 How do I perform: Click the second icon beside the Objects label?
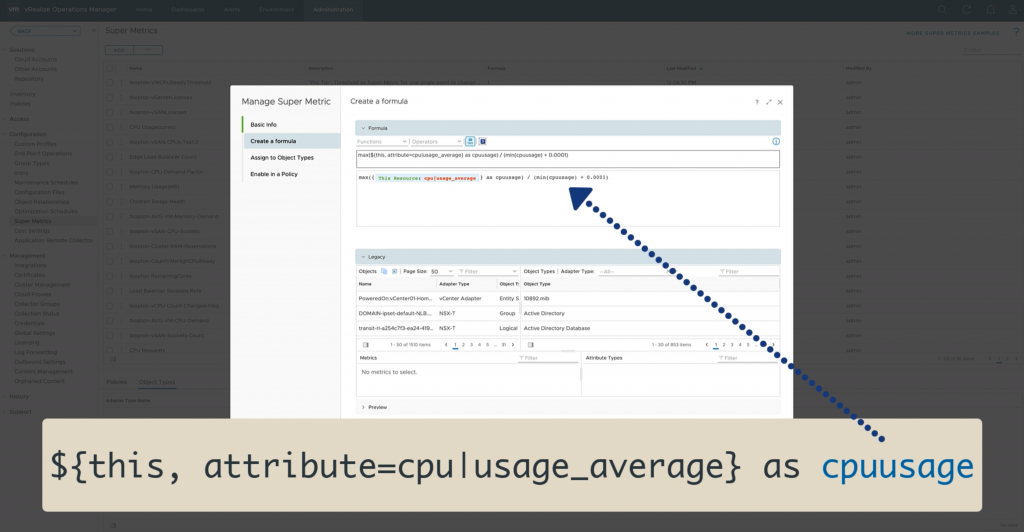pyautogui.click(x=395, y=271)
